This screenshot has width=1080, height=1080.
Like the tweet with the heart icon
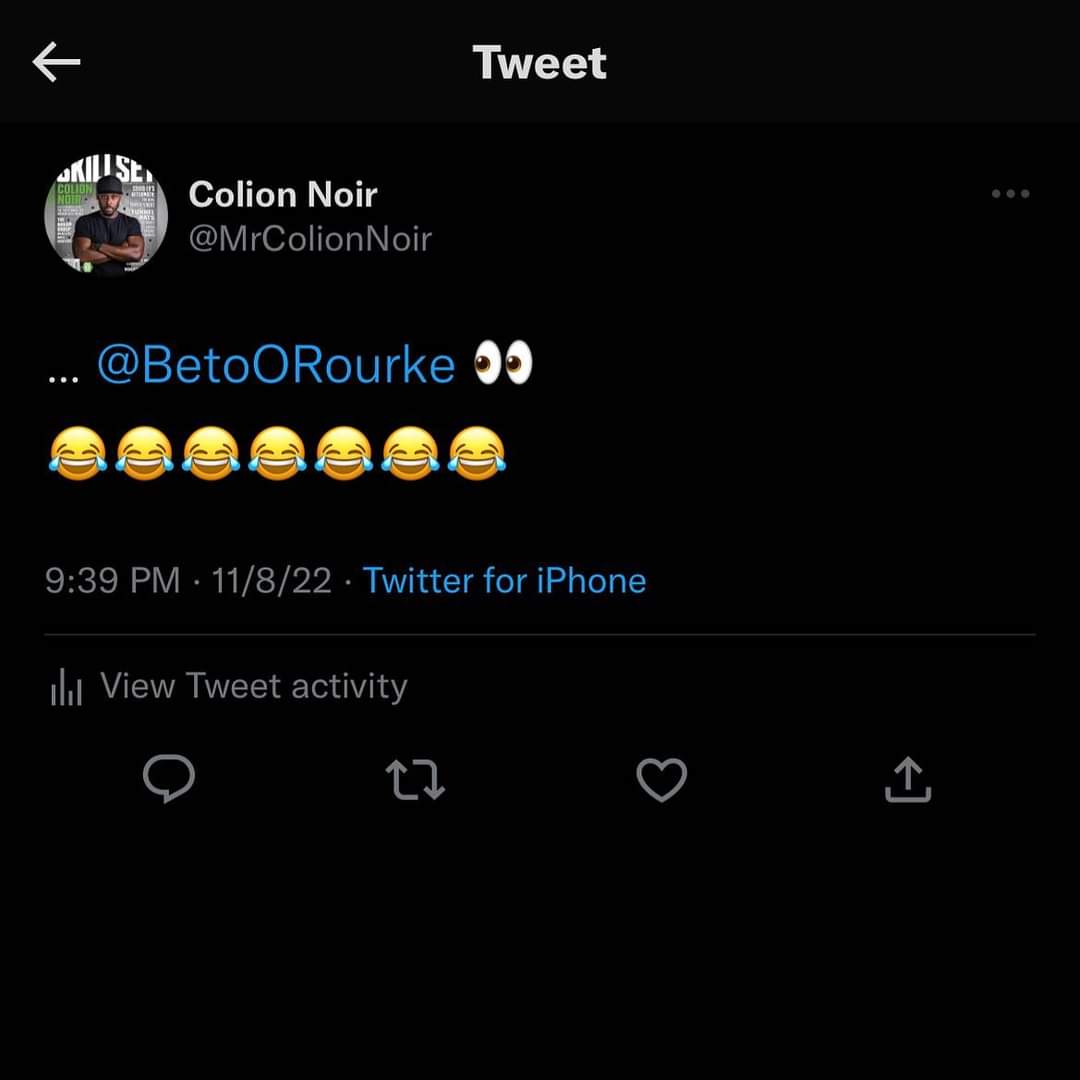click(x=662, y=779)
